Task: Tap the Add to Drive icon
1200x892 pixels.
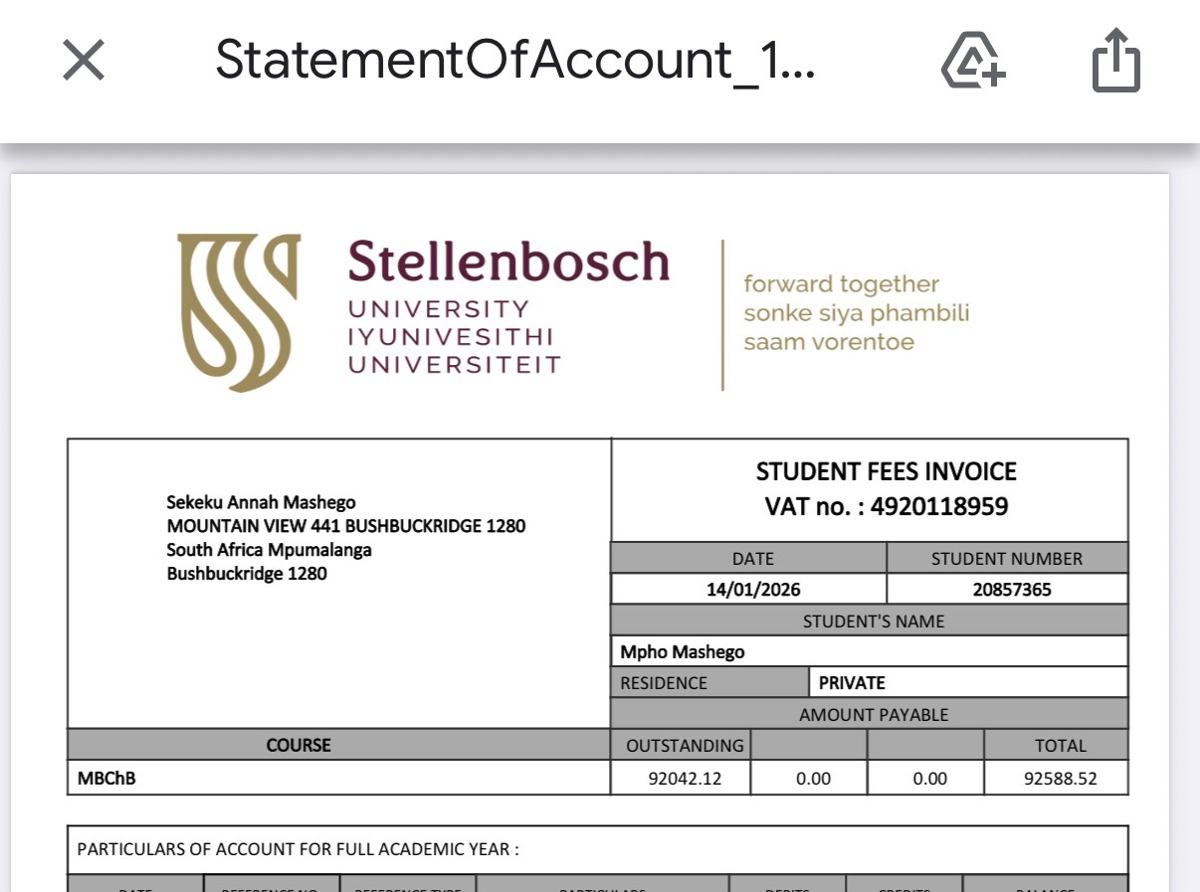Action: (973, 61)
